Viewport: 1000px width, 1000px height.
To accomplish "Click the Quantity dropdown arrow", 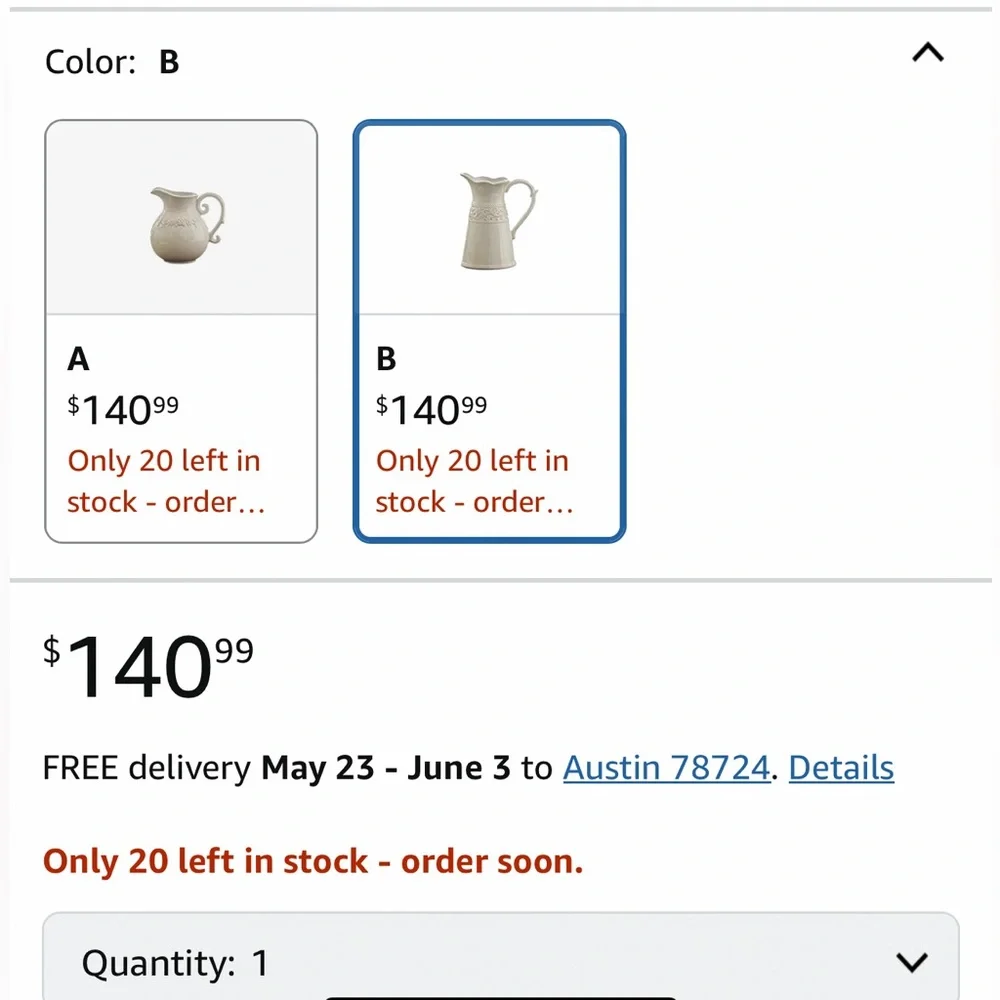I will 911,962.
